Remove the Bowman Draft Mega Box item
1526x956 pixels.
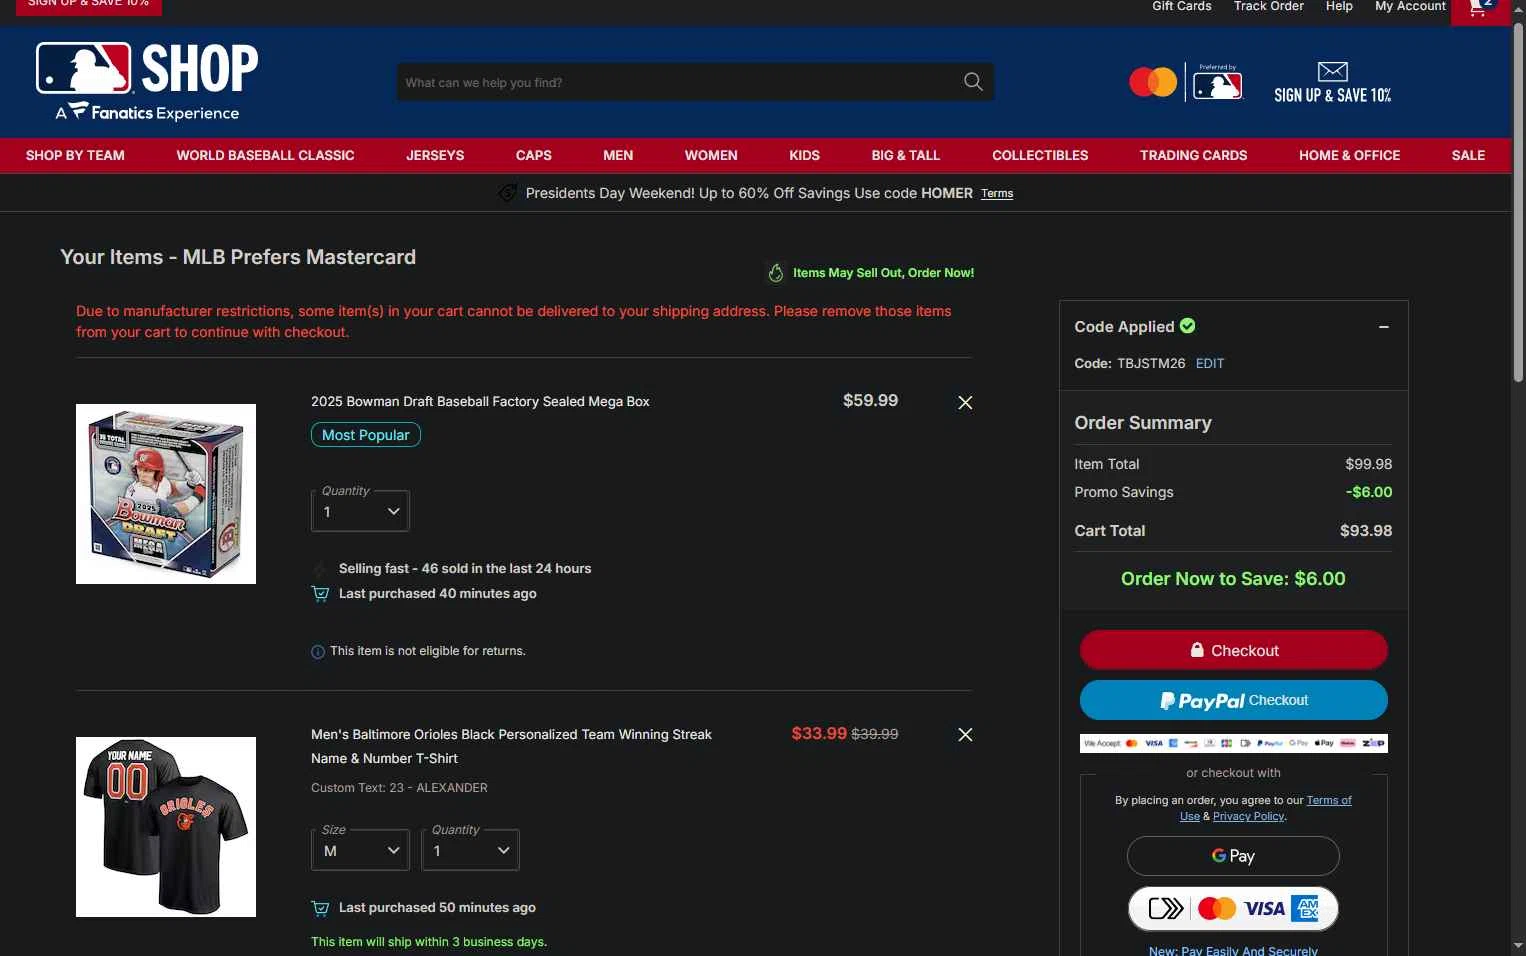pos(965,402)
